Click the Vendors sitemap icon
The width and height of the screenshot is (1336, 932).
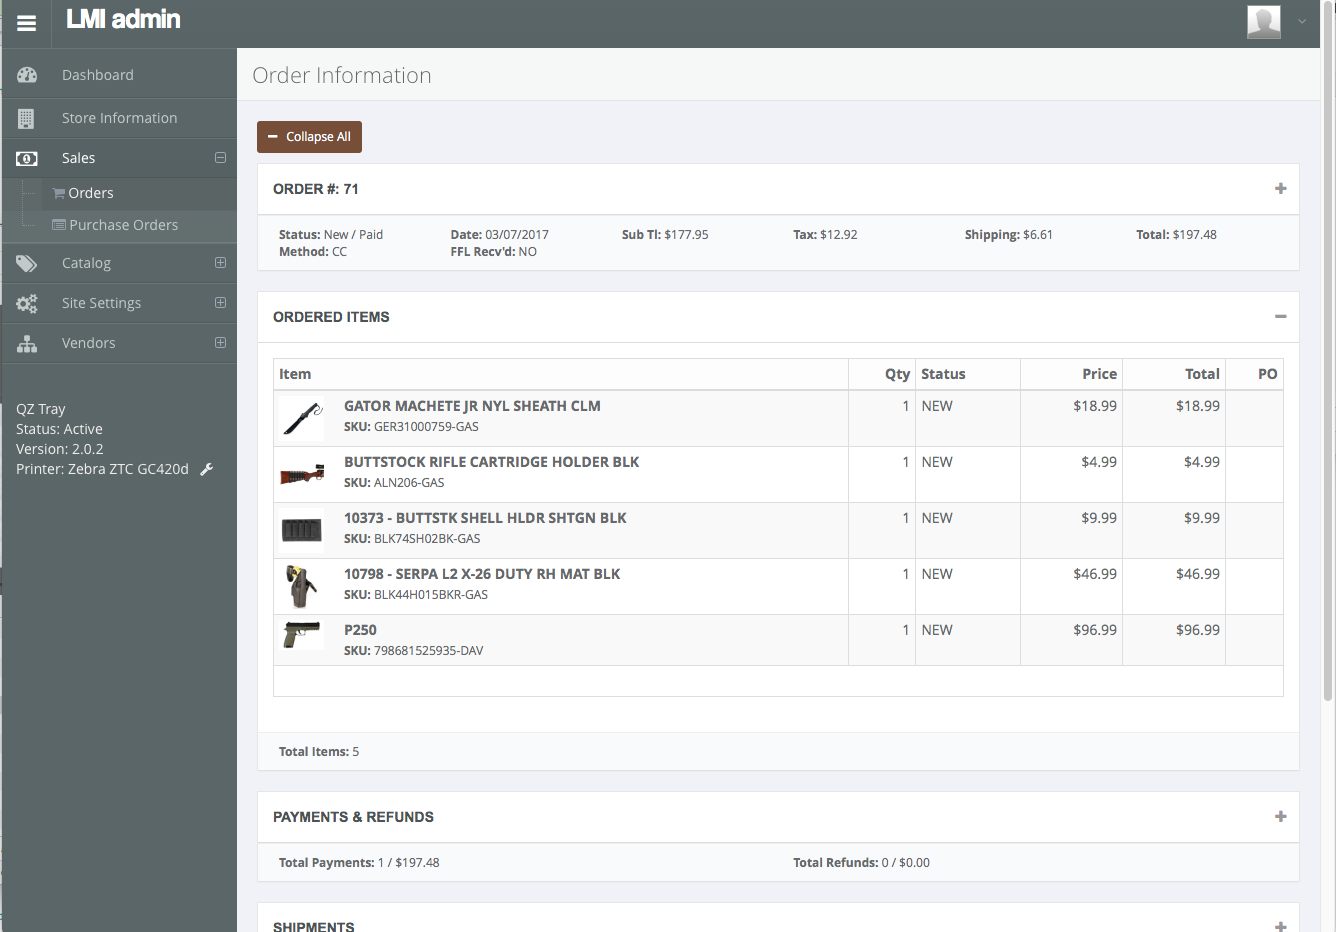click(27, 343)
